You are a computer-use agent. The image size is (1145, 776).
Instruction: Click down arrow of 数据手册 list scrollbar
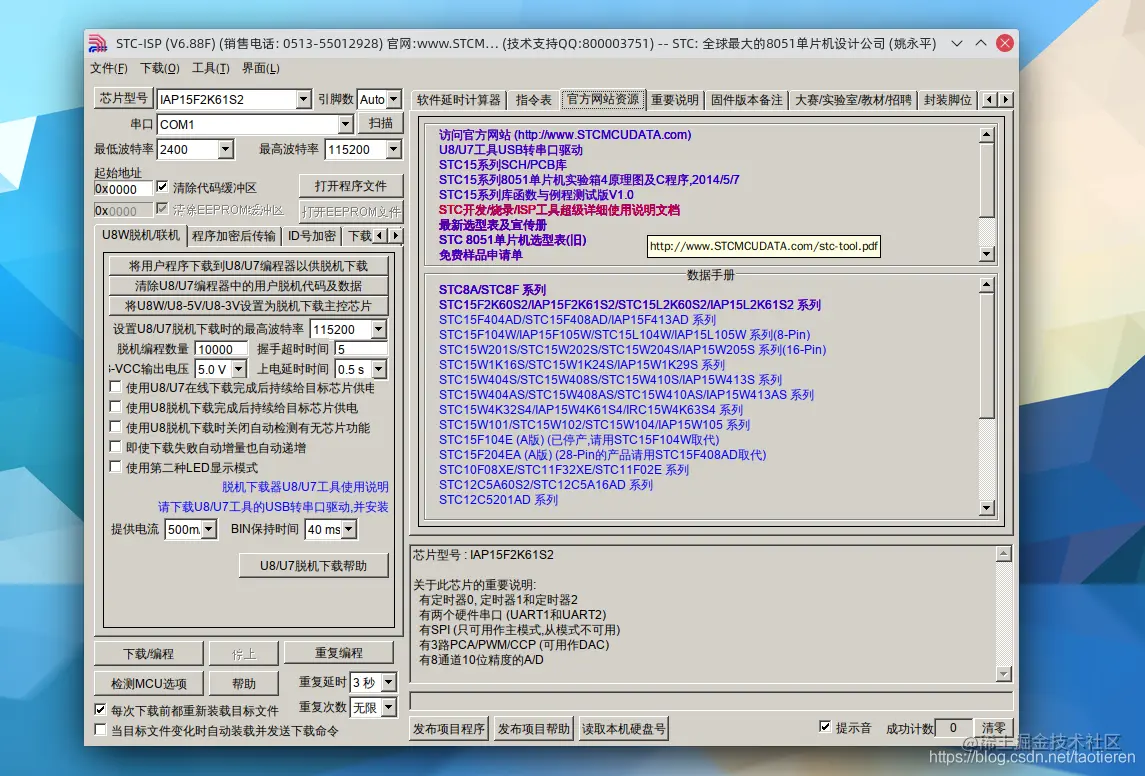pos(987,508)
